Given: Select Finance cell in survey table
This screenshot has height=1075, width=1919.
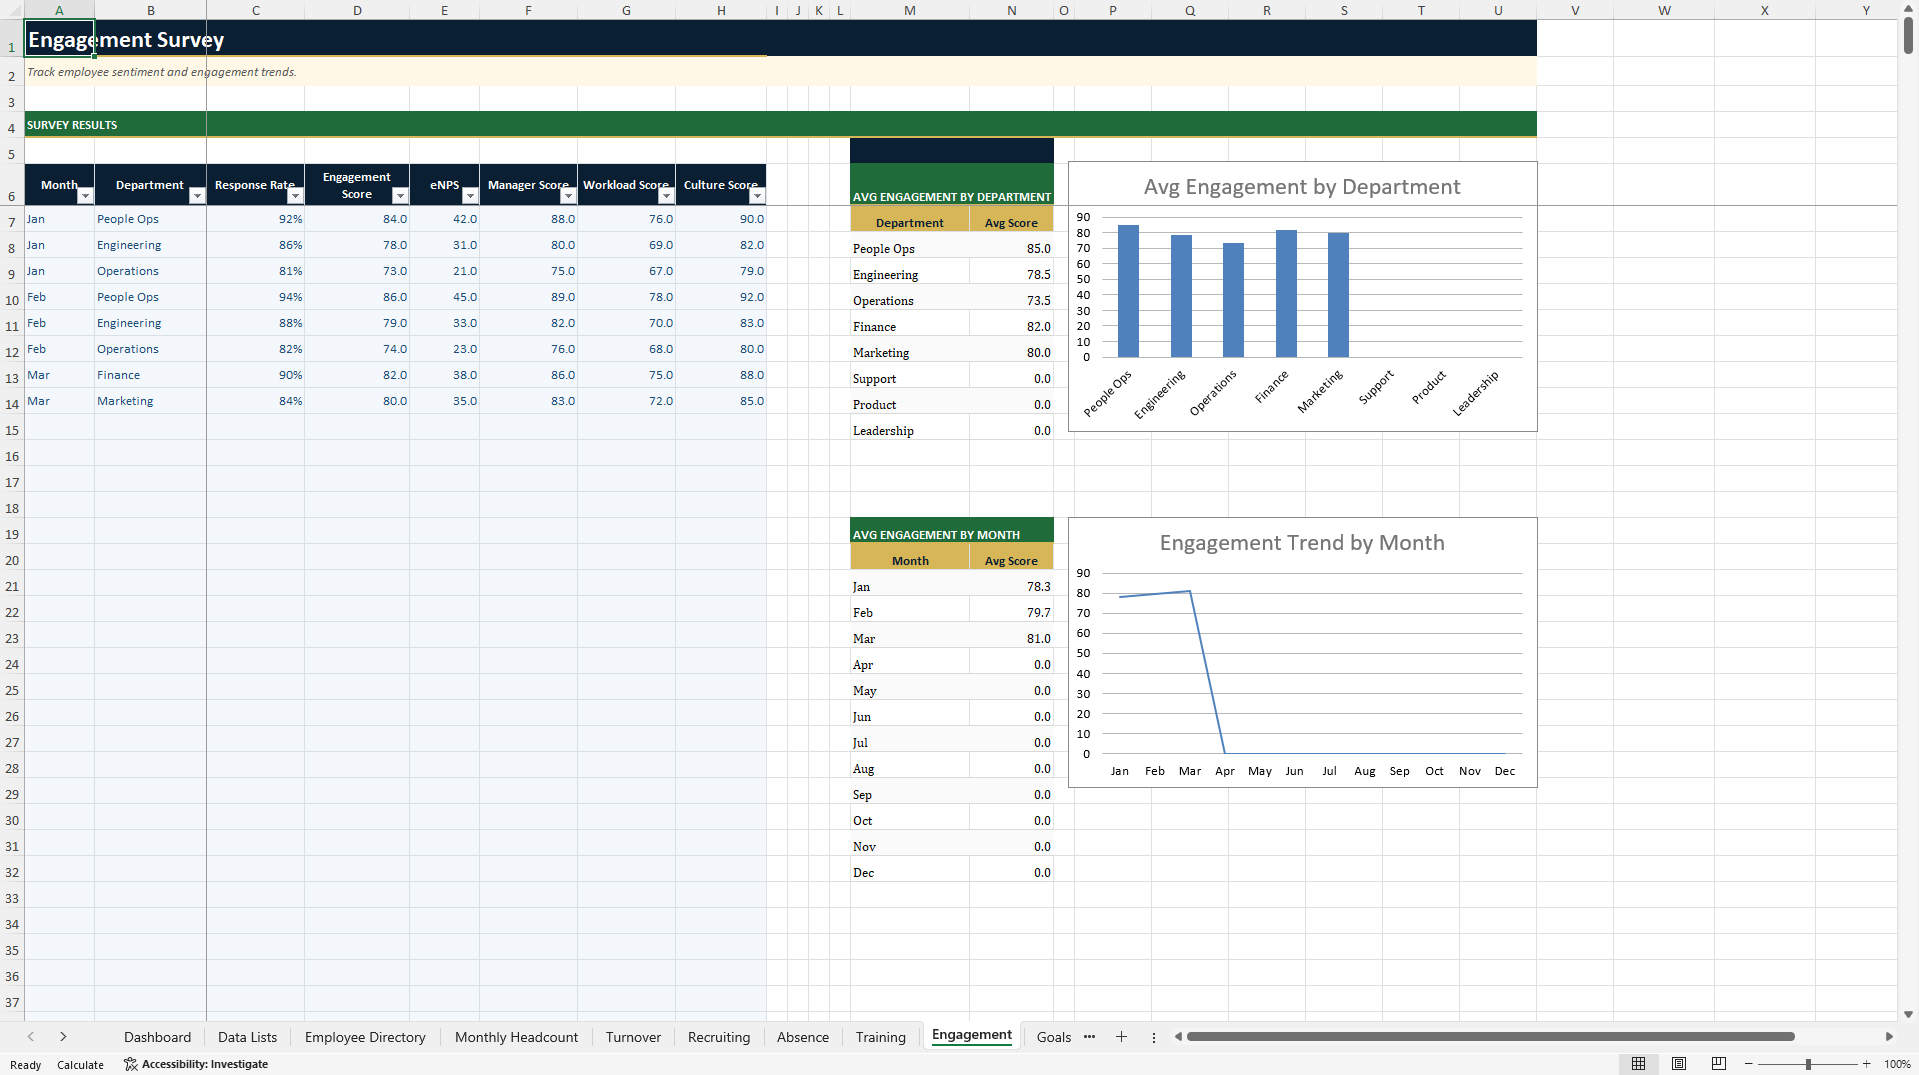Looking at the screenshot, I should (x=150, y=375).
